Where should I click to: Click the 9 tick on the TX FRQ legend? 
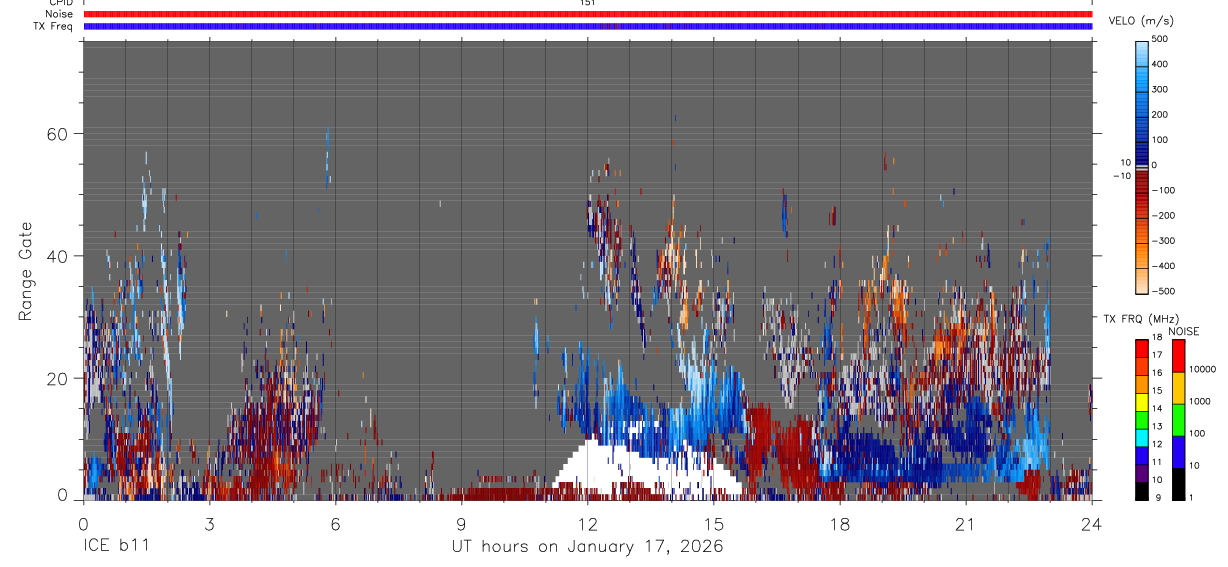[1156, 498]
